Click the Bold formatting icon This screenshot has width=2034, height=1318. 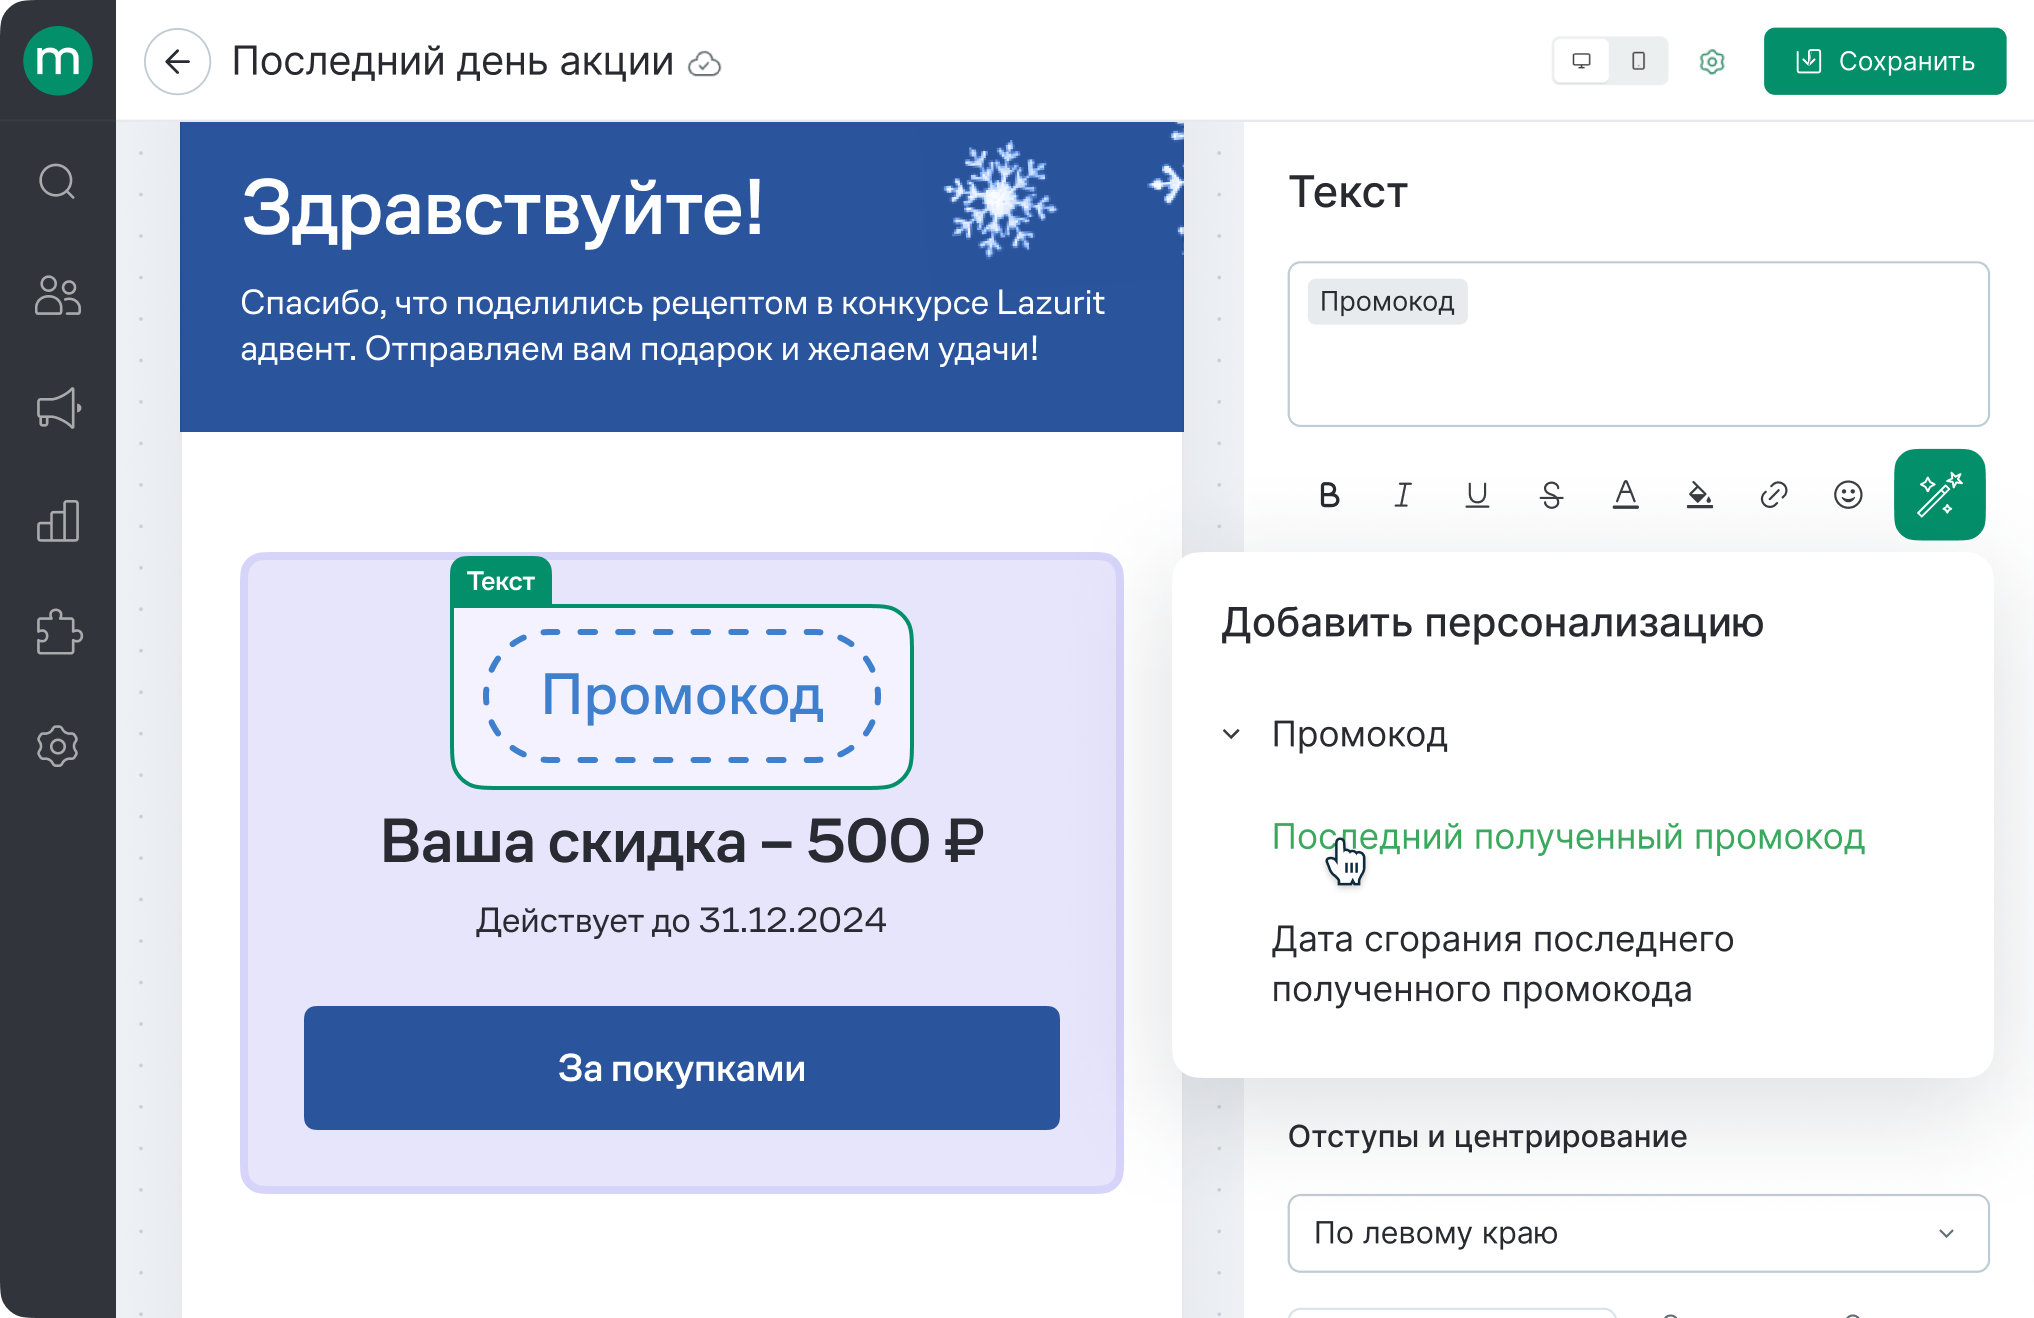pyautogui.click(x=1329, y=495)
